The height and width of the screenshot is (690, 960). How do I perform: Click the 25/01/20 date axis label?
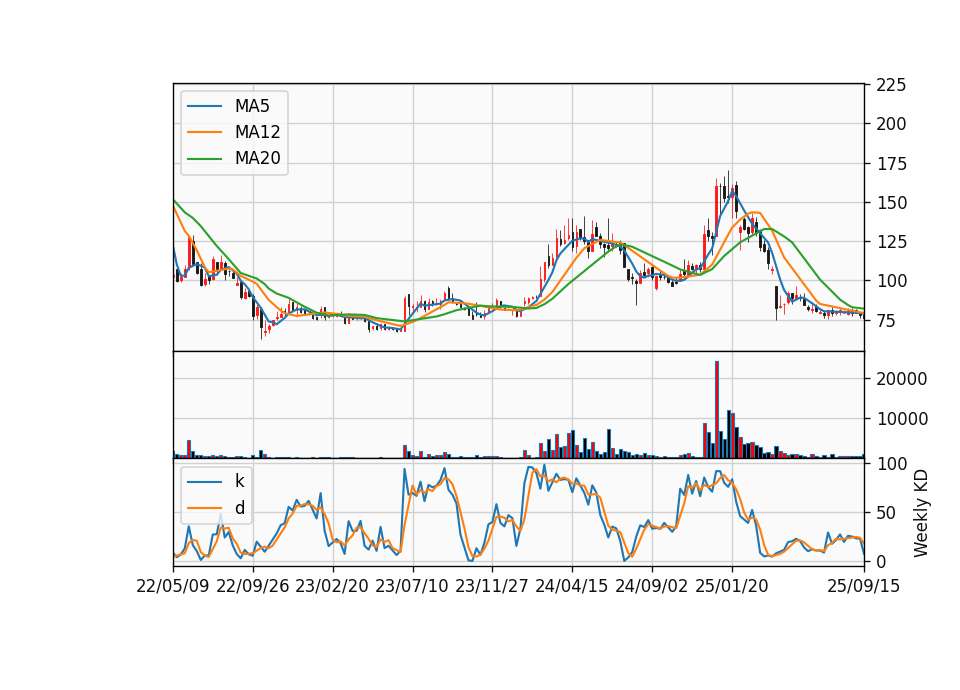732,586
